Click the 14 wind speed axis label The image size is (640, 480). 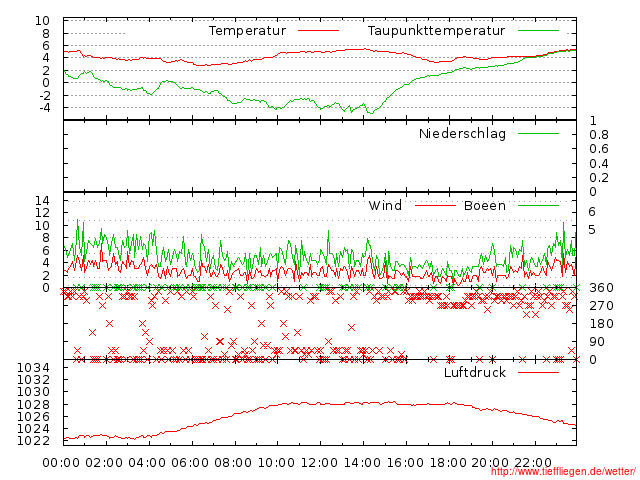(x=42, y=200)
